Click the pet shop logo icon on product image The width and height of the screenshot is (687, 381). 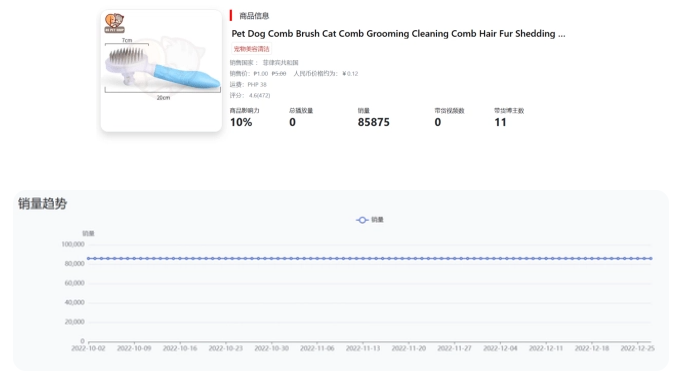click(x=114, y=23)
